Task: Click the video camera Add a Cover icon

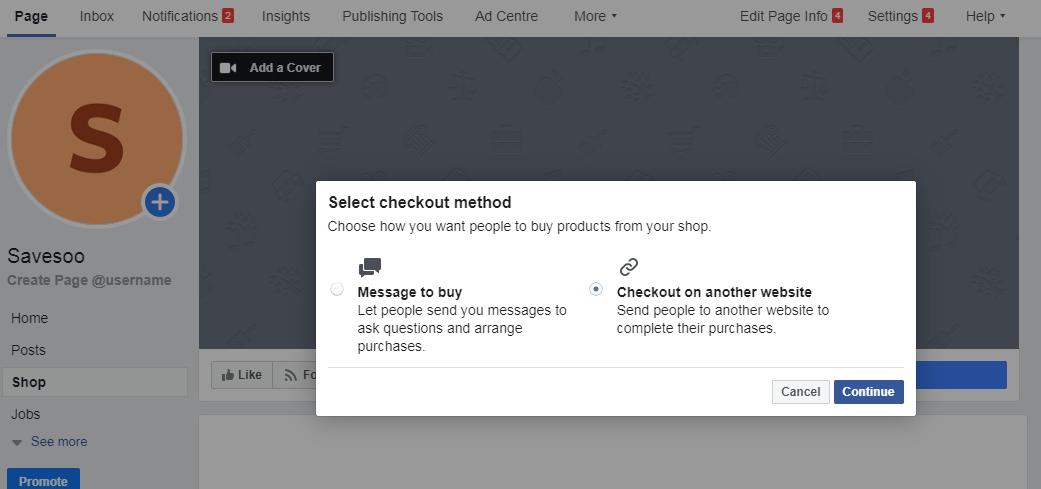Action: (x=228, y=68)
